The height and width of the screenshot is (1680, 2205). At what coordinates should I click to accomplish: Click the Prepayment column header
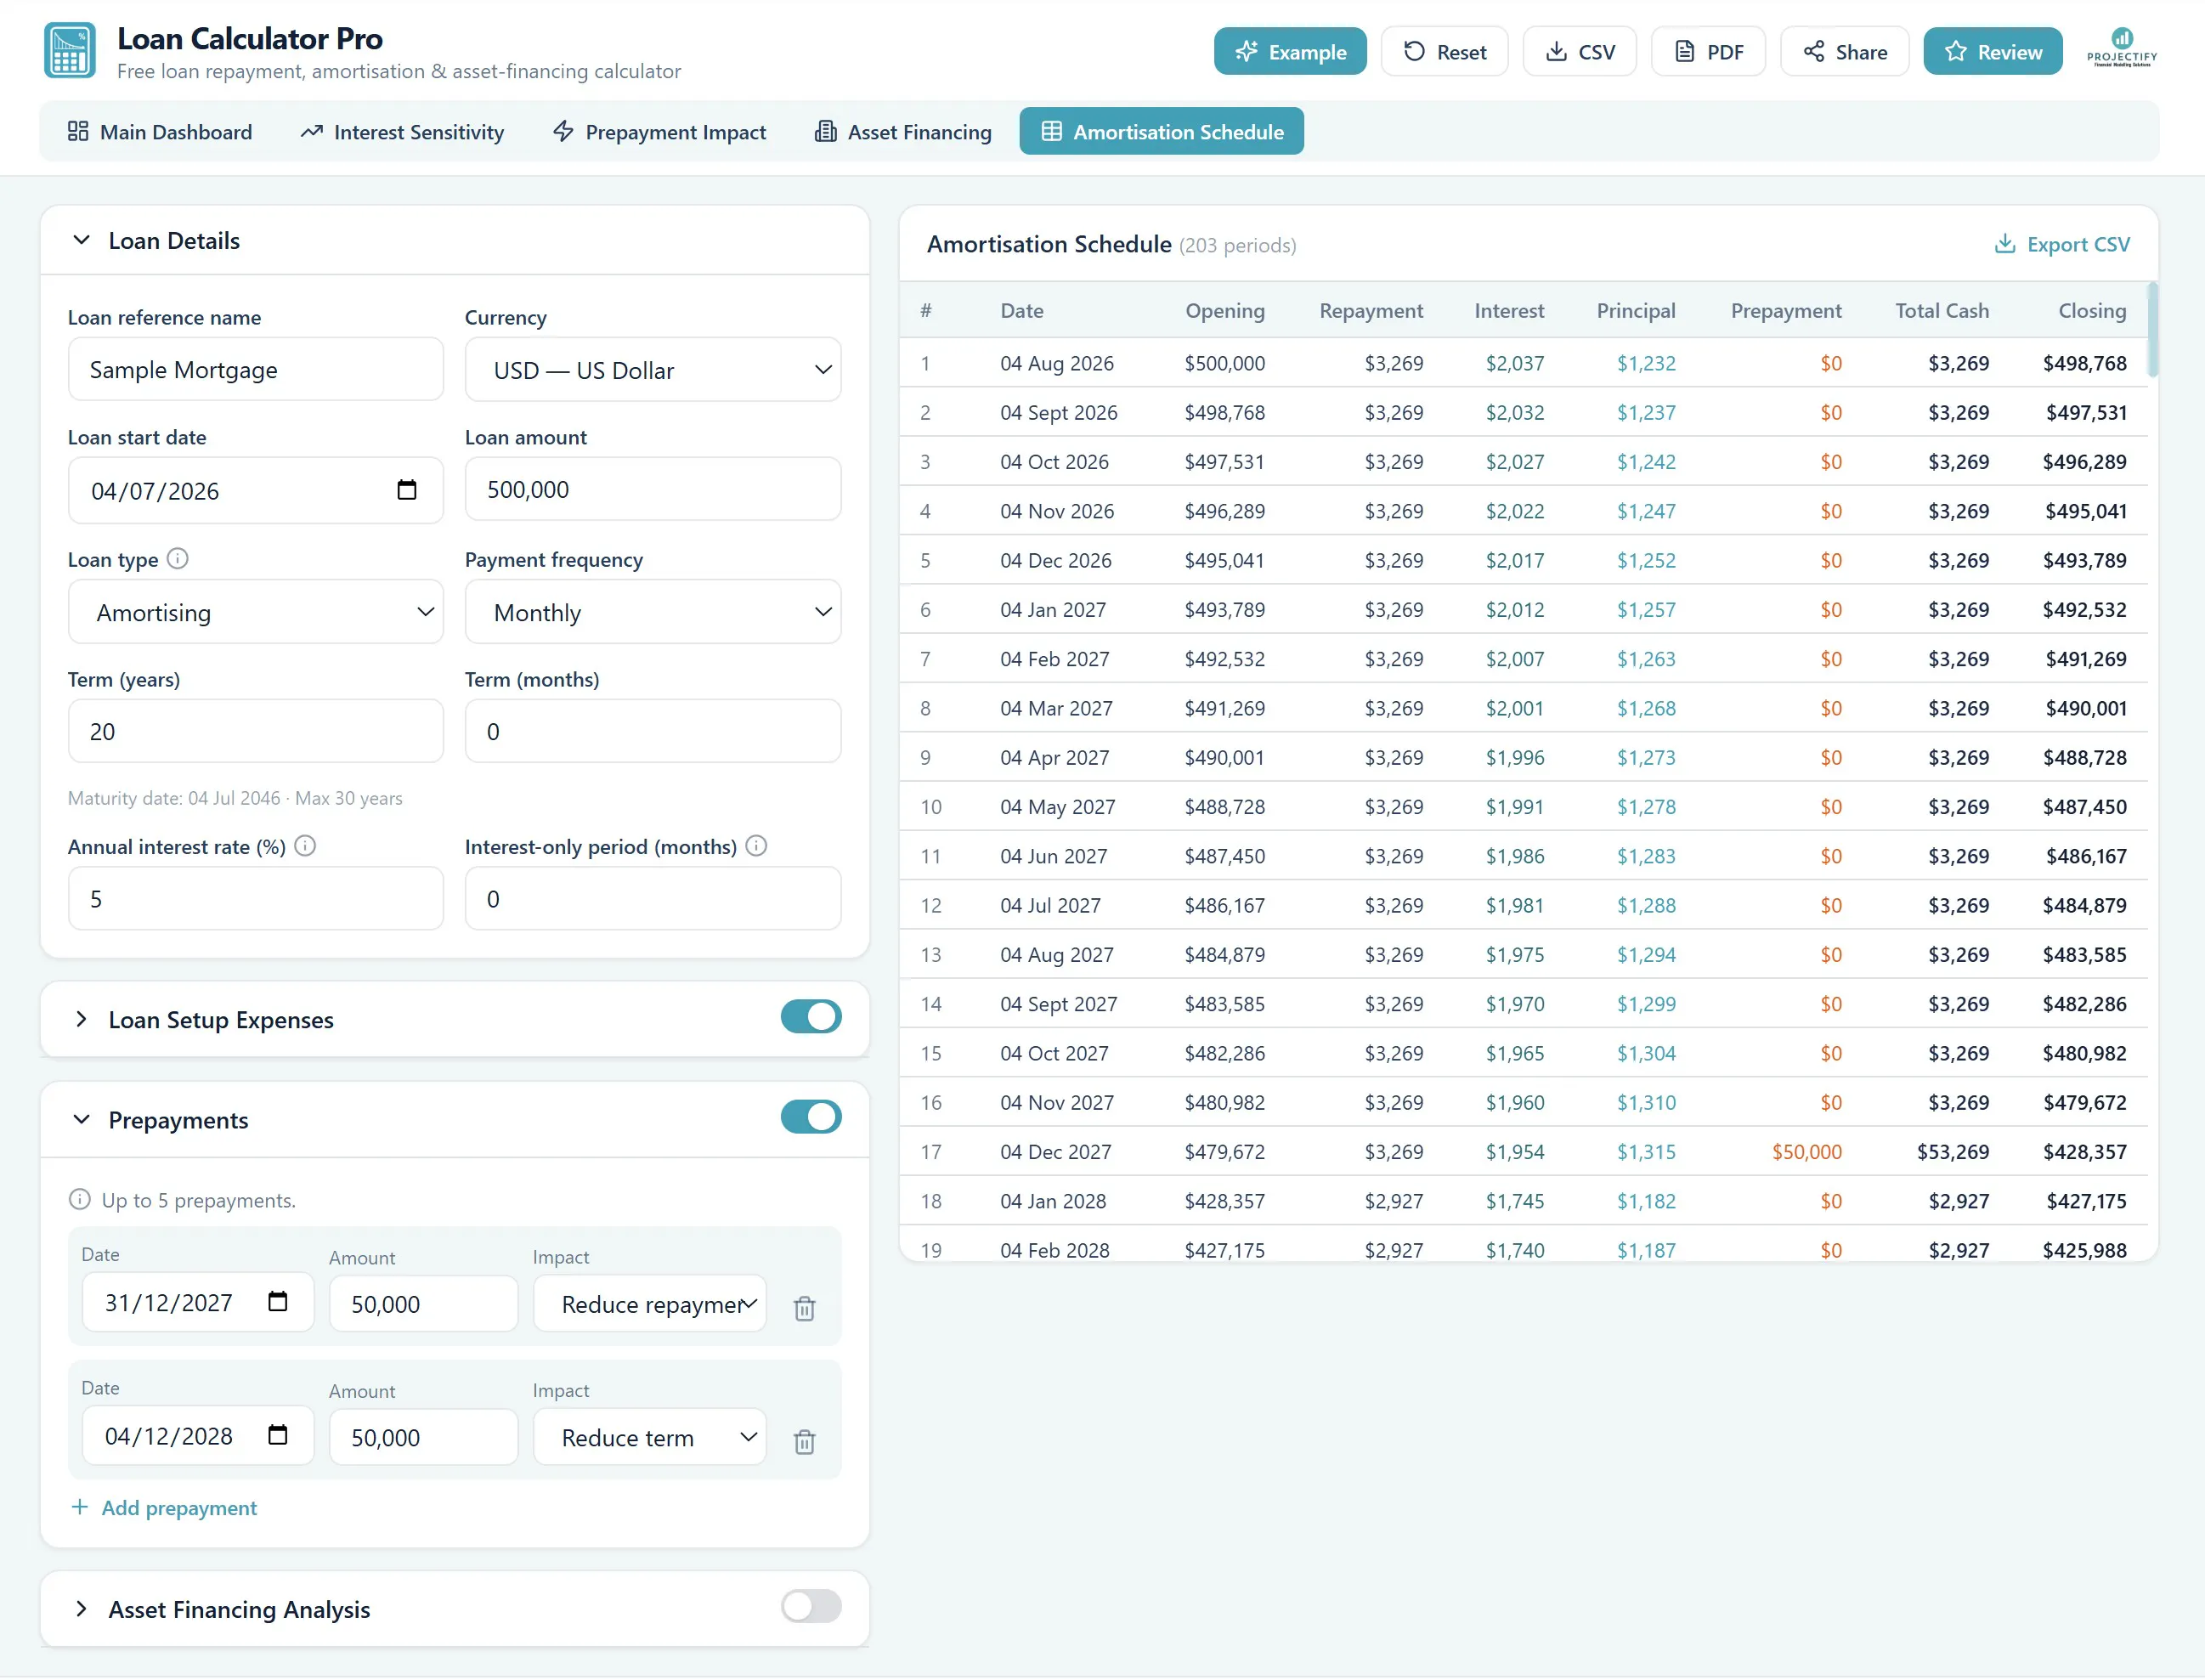point(1786,311)
